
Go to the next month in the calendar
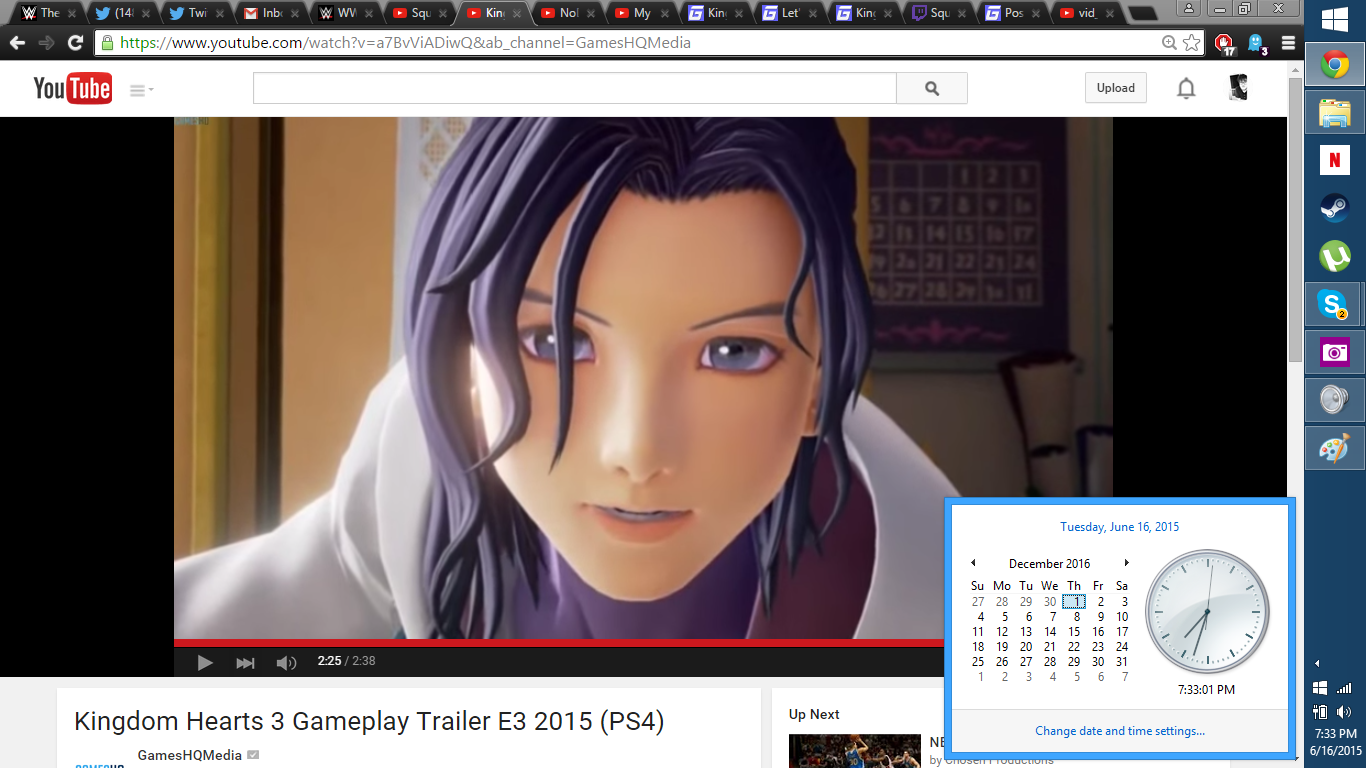[x=1127, y=563]
